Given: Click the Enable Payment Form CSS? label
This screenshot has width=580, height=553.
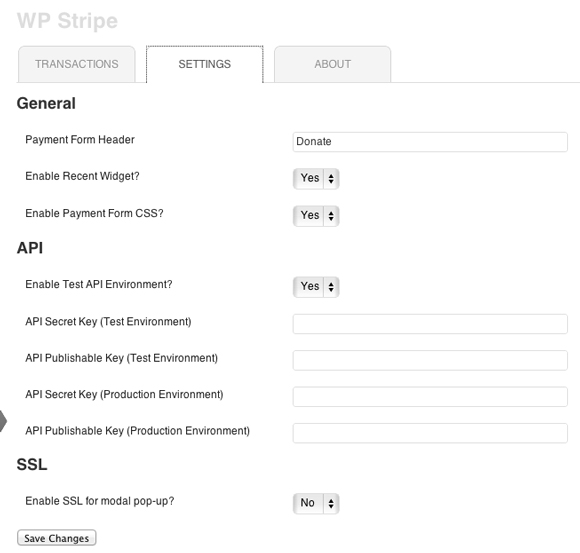Looking at the screenshot, I should [x=94, y=213].
